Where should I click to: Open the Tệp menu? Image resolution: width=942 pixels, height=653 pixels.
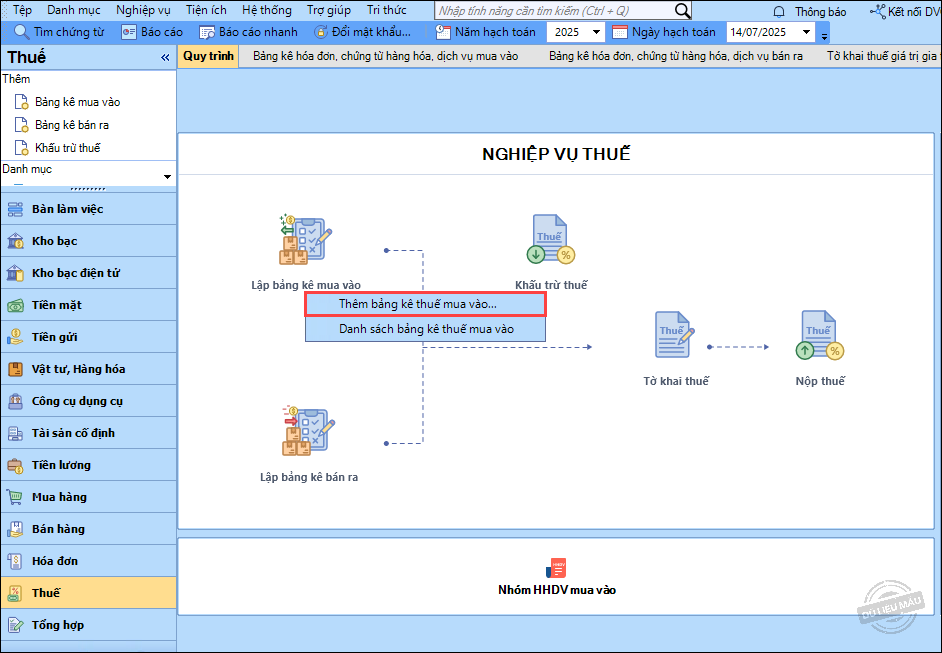coord(22,10)
